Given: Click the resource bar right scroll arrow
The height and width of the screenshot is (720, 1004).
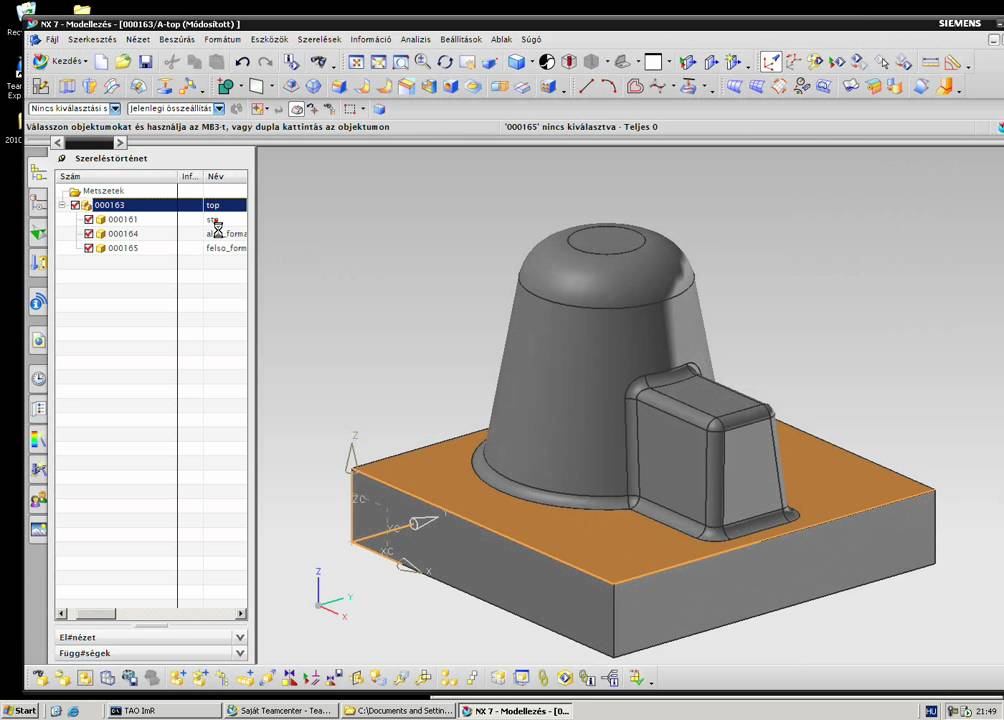Looking at the screenshot, I should [x=120, y=142].
